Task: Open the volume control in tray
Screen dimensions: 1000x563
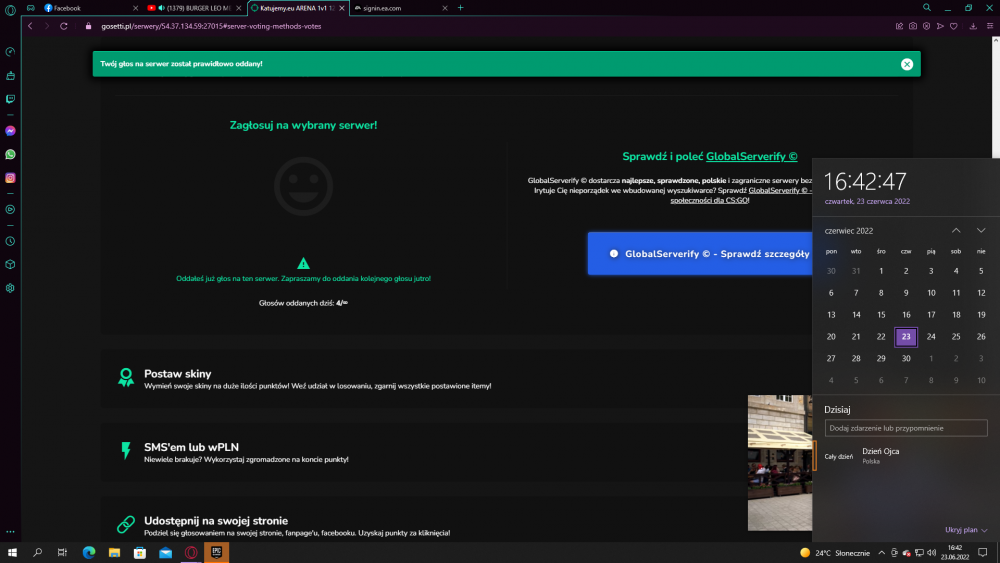Action: coord(932,553)
